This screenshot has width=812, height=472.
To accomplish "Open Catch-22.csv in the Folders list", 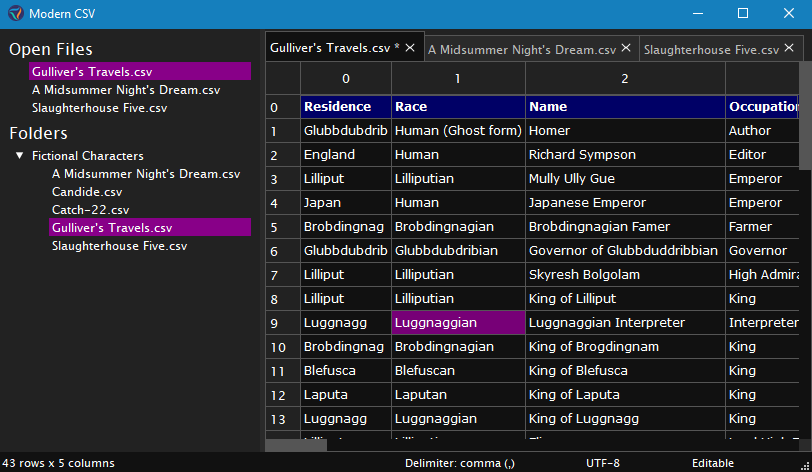I will coord(90,210).
